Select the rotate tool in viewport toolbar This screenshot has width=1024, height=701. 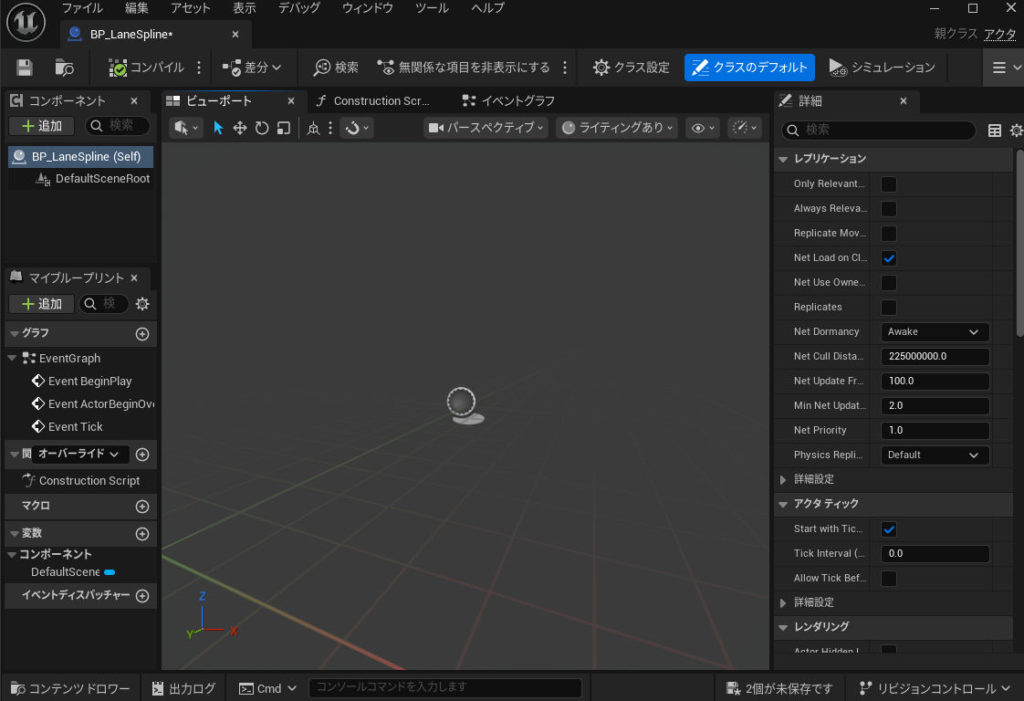point(262,128)
